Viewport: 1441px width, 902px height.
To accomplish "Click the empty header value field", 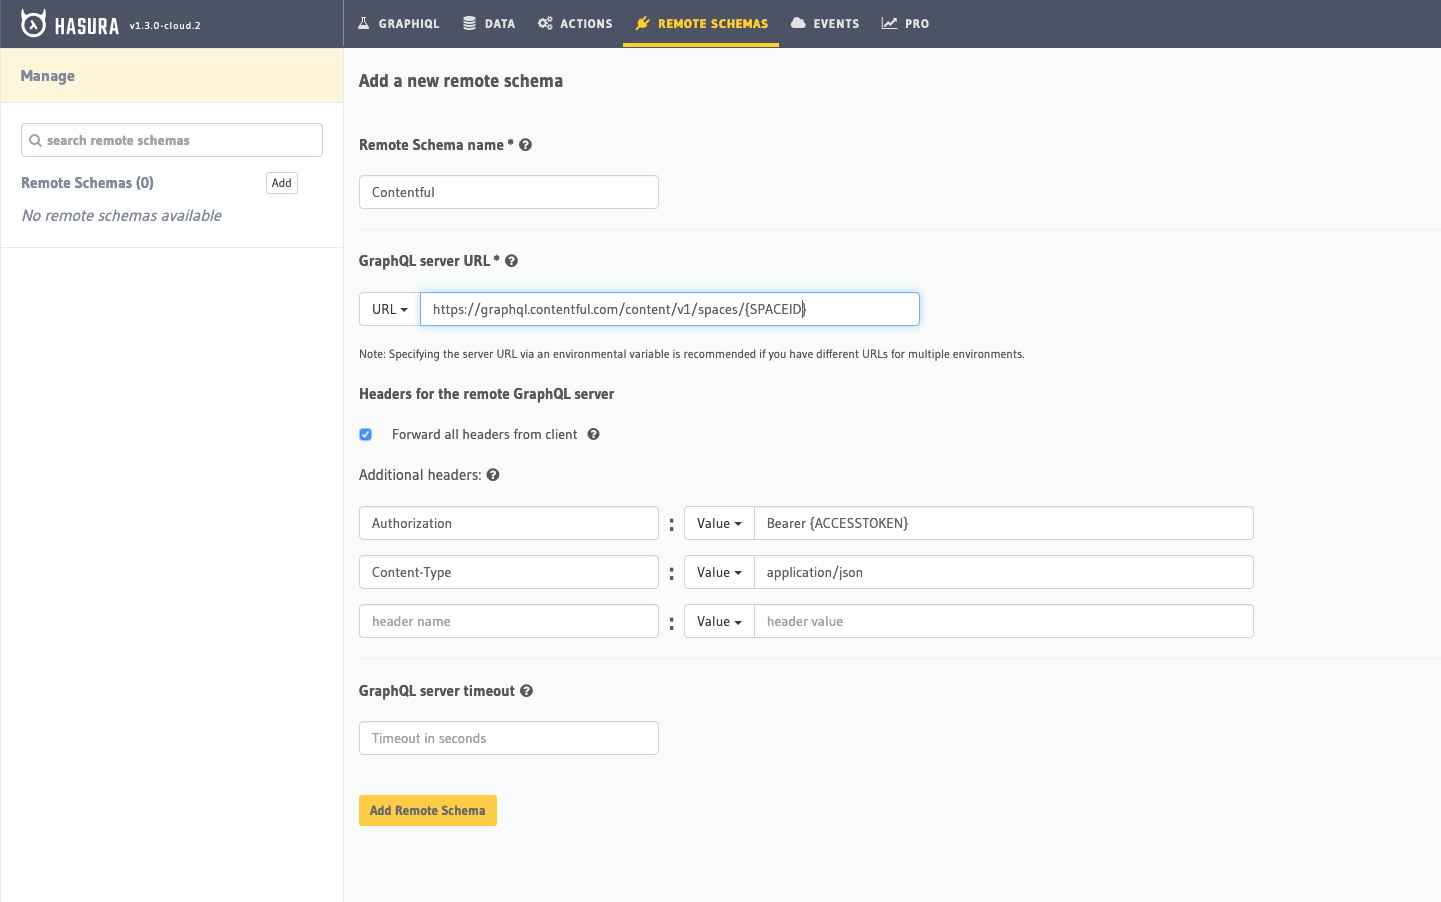I will 1004,621.
